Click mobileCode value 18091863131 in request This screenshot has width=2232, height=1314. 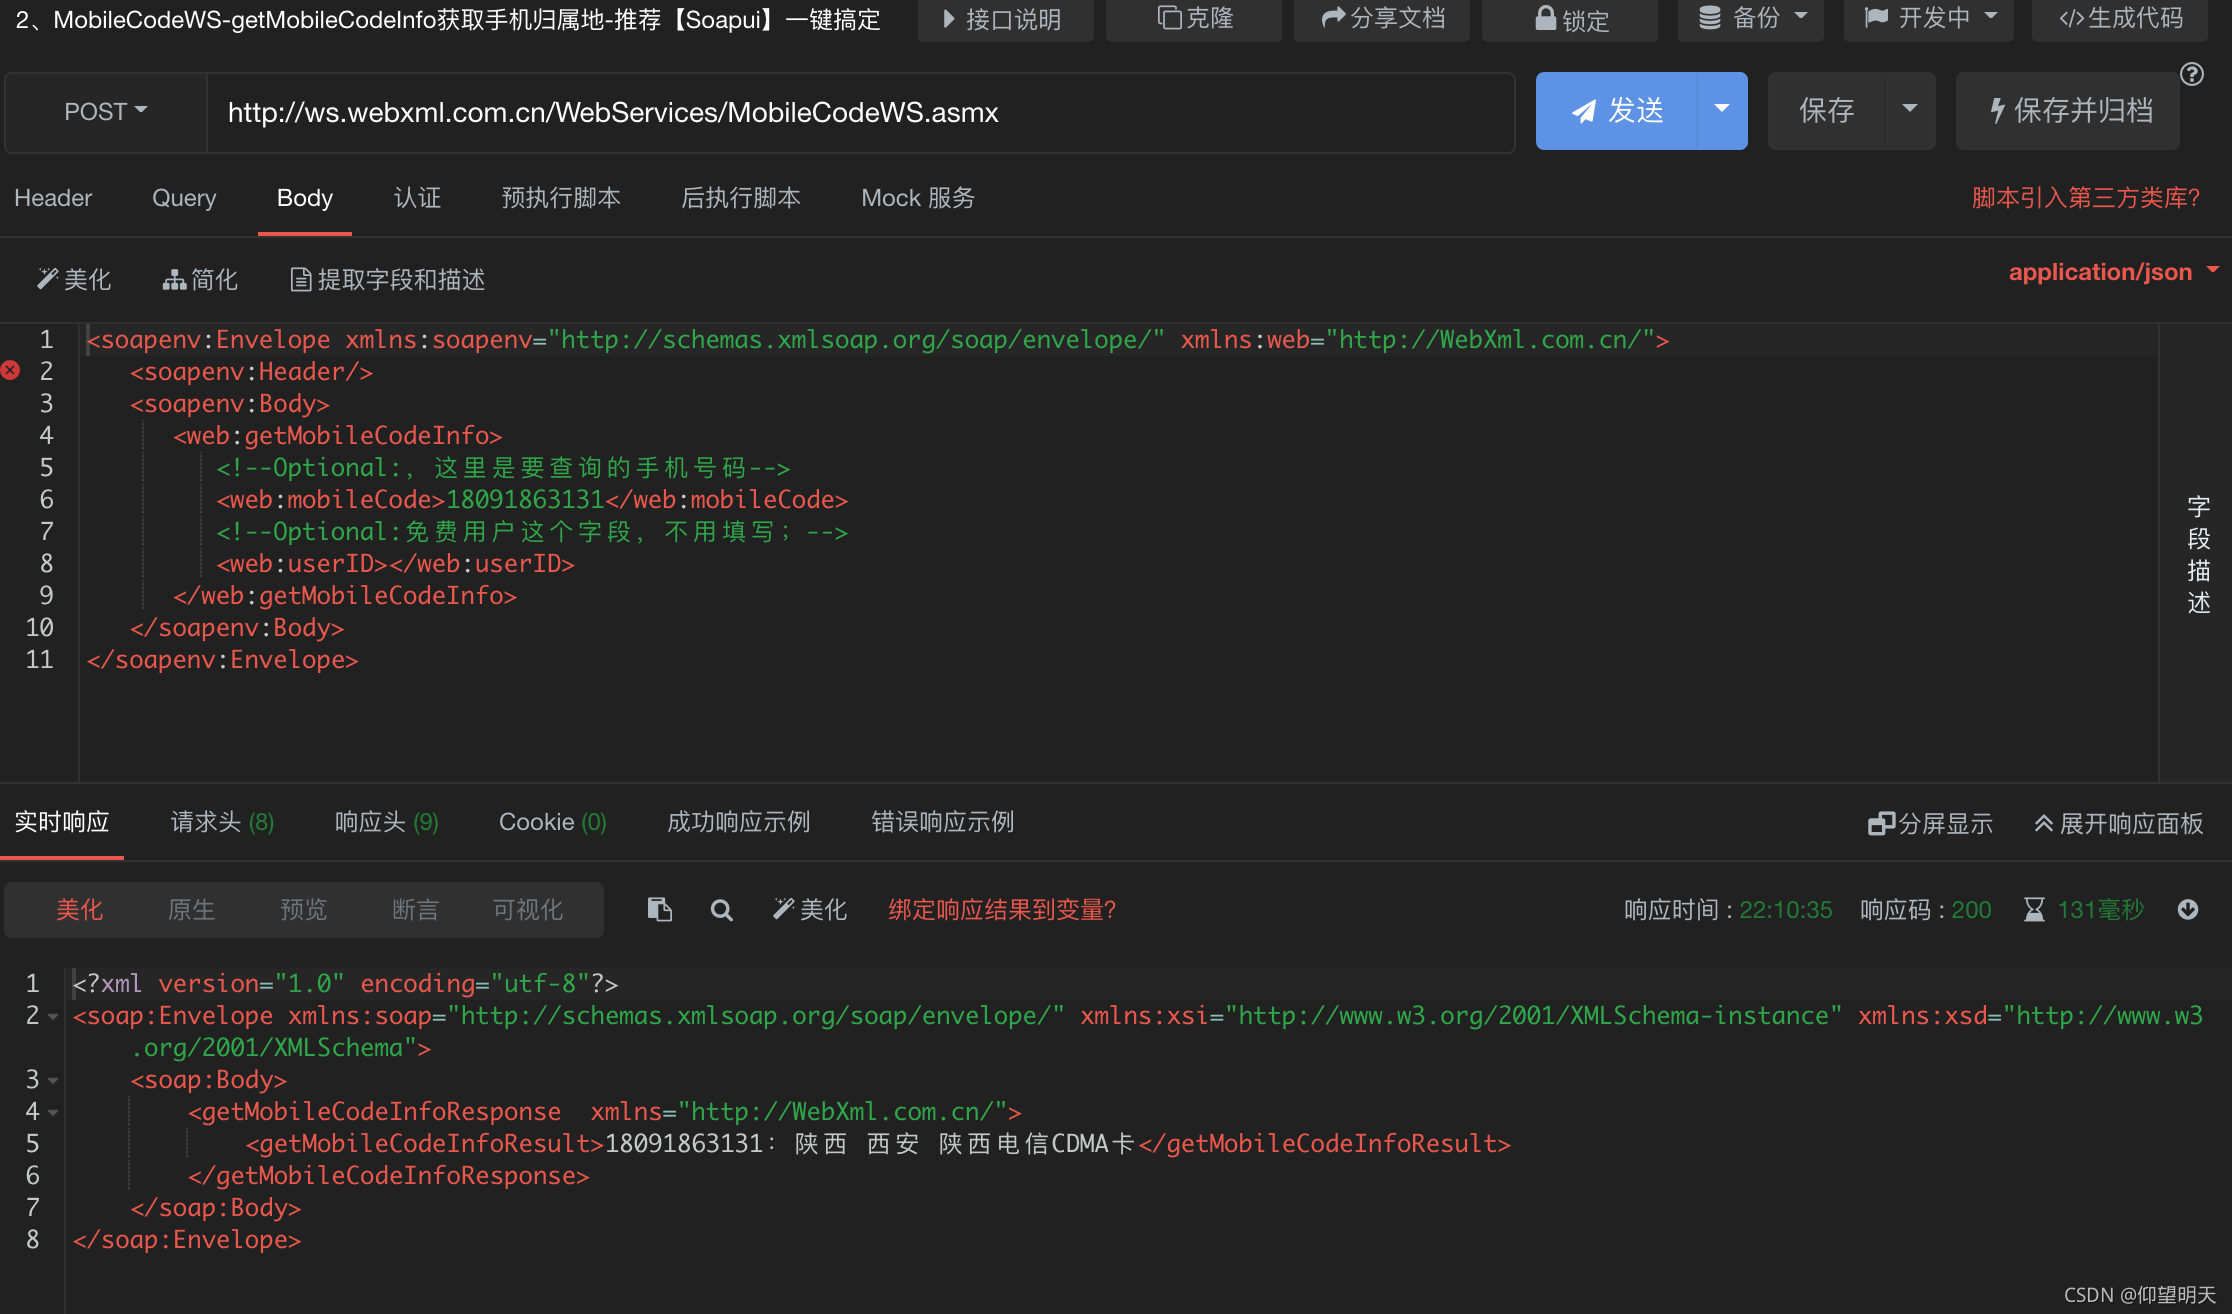[525, 500]
